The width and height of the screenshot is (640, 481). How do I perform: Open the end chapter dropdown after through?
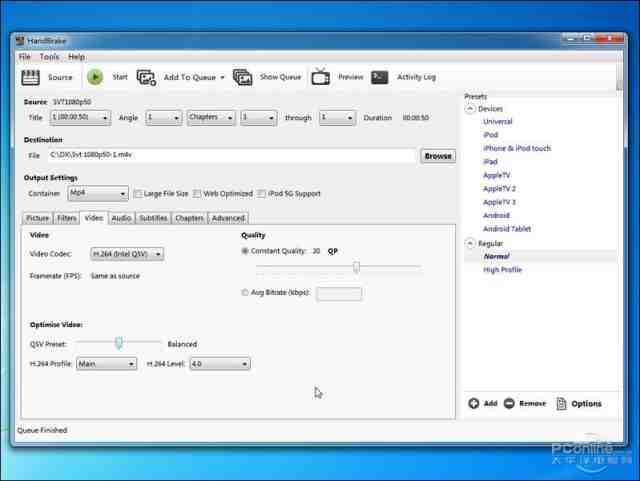click(337, 118)
